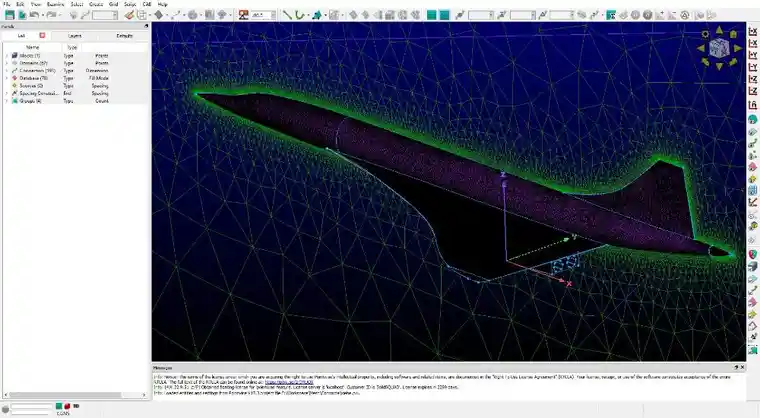The height and width of the screenshot is (418, 760).
Task: Click the light bulb icon in toolbar
Action: click(74, 15)
